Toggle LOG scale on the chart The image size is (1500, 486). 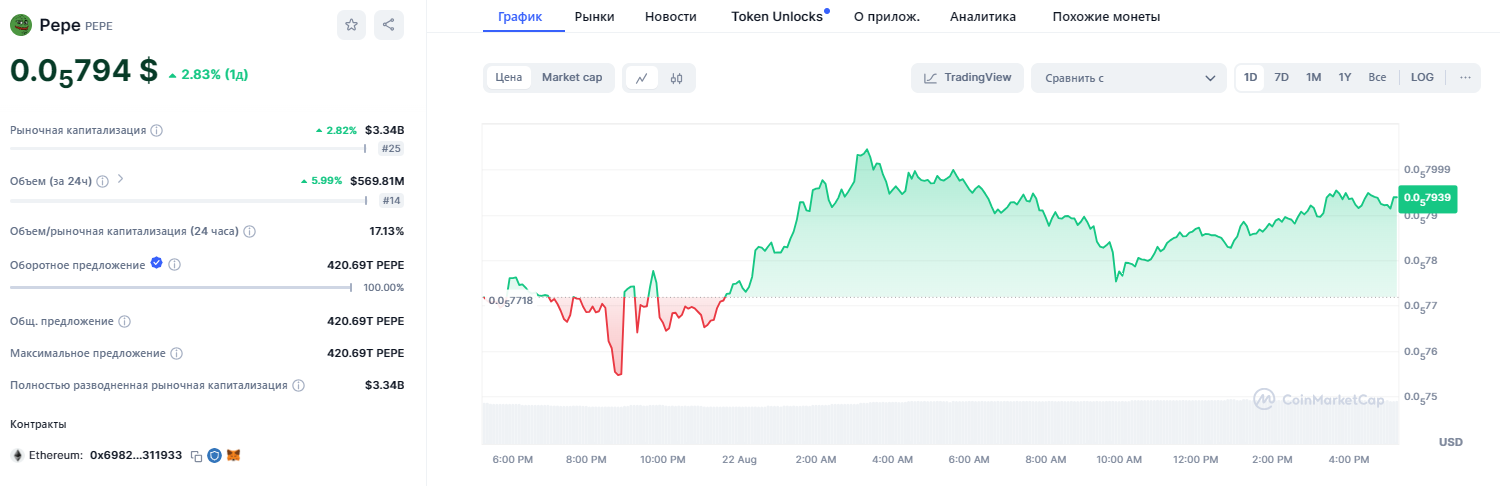[x=1421, y=78]
